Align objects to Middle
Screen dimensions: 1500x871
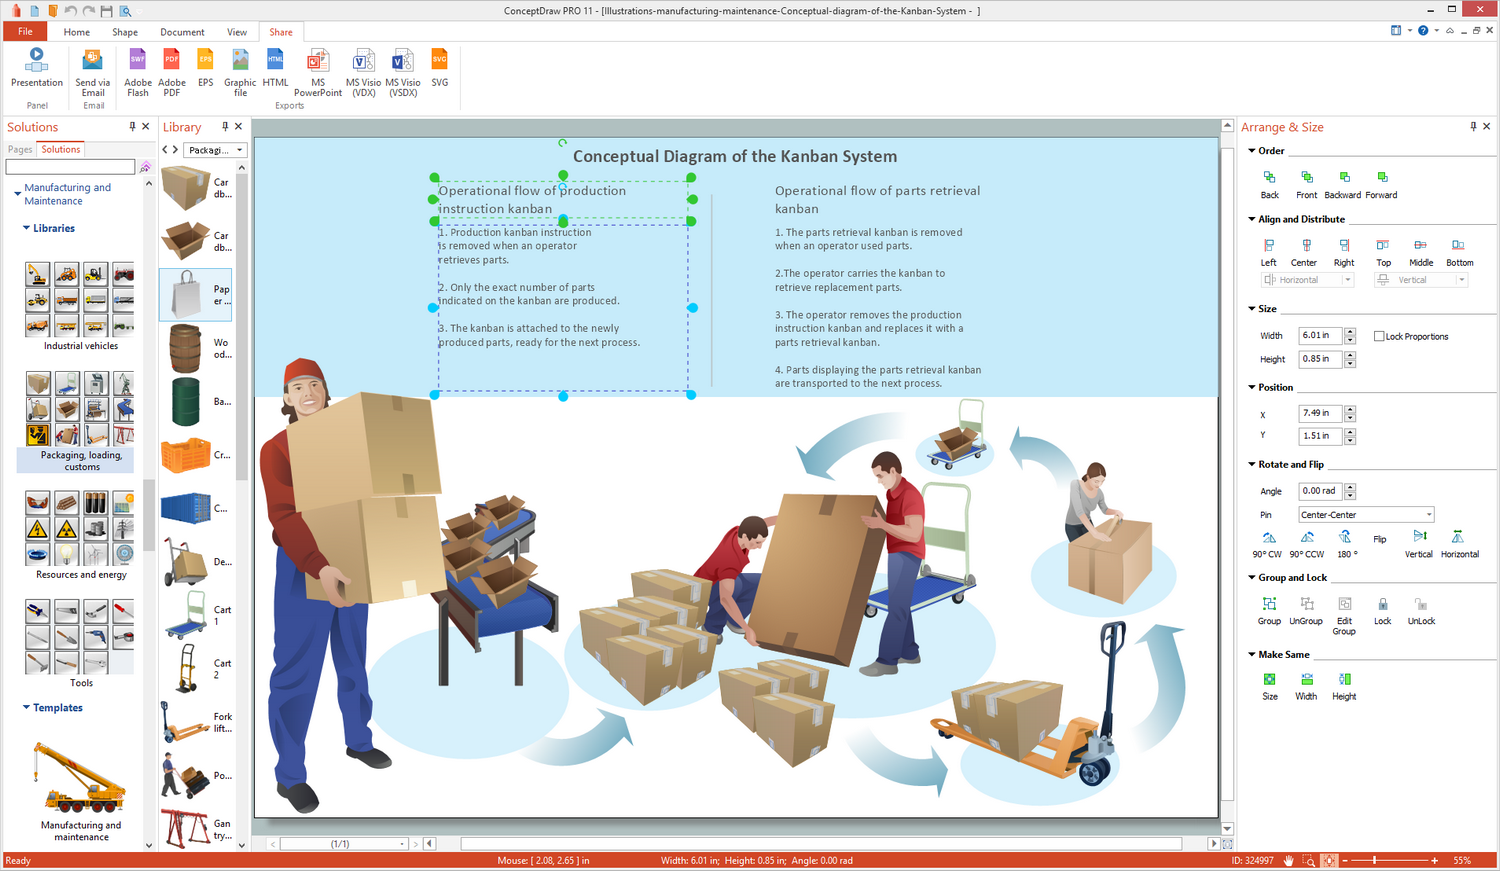[1421, 252]
